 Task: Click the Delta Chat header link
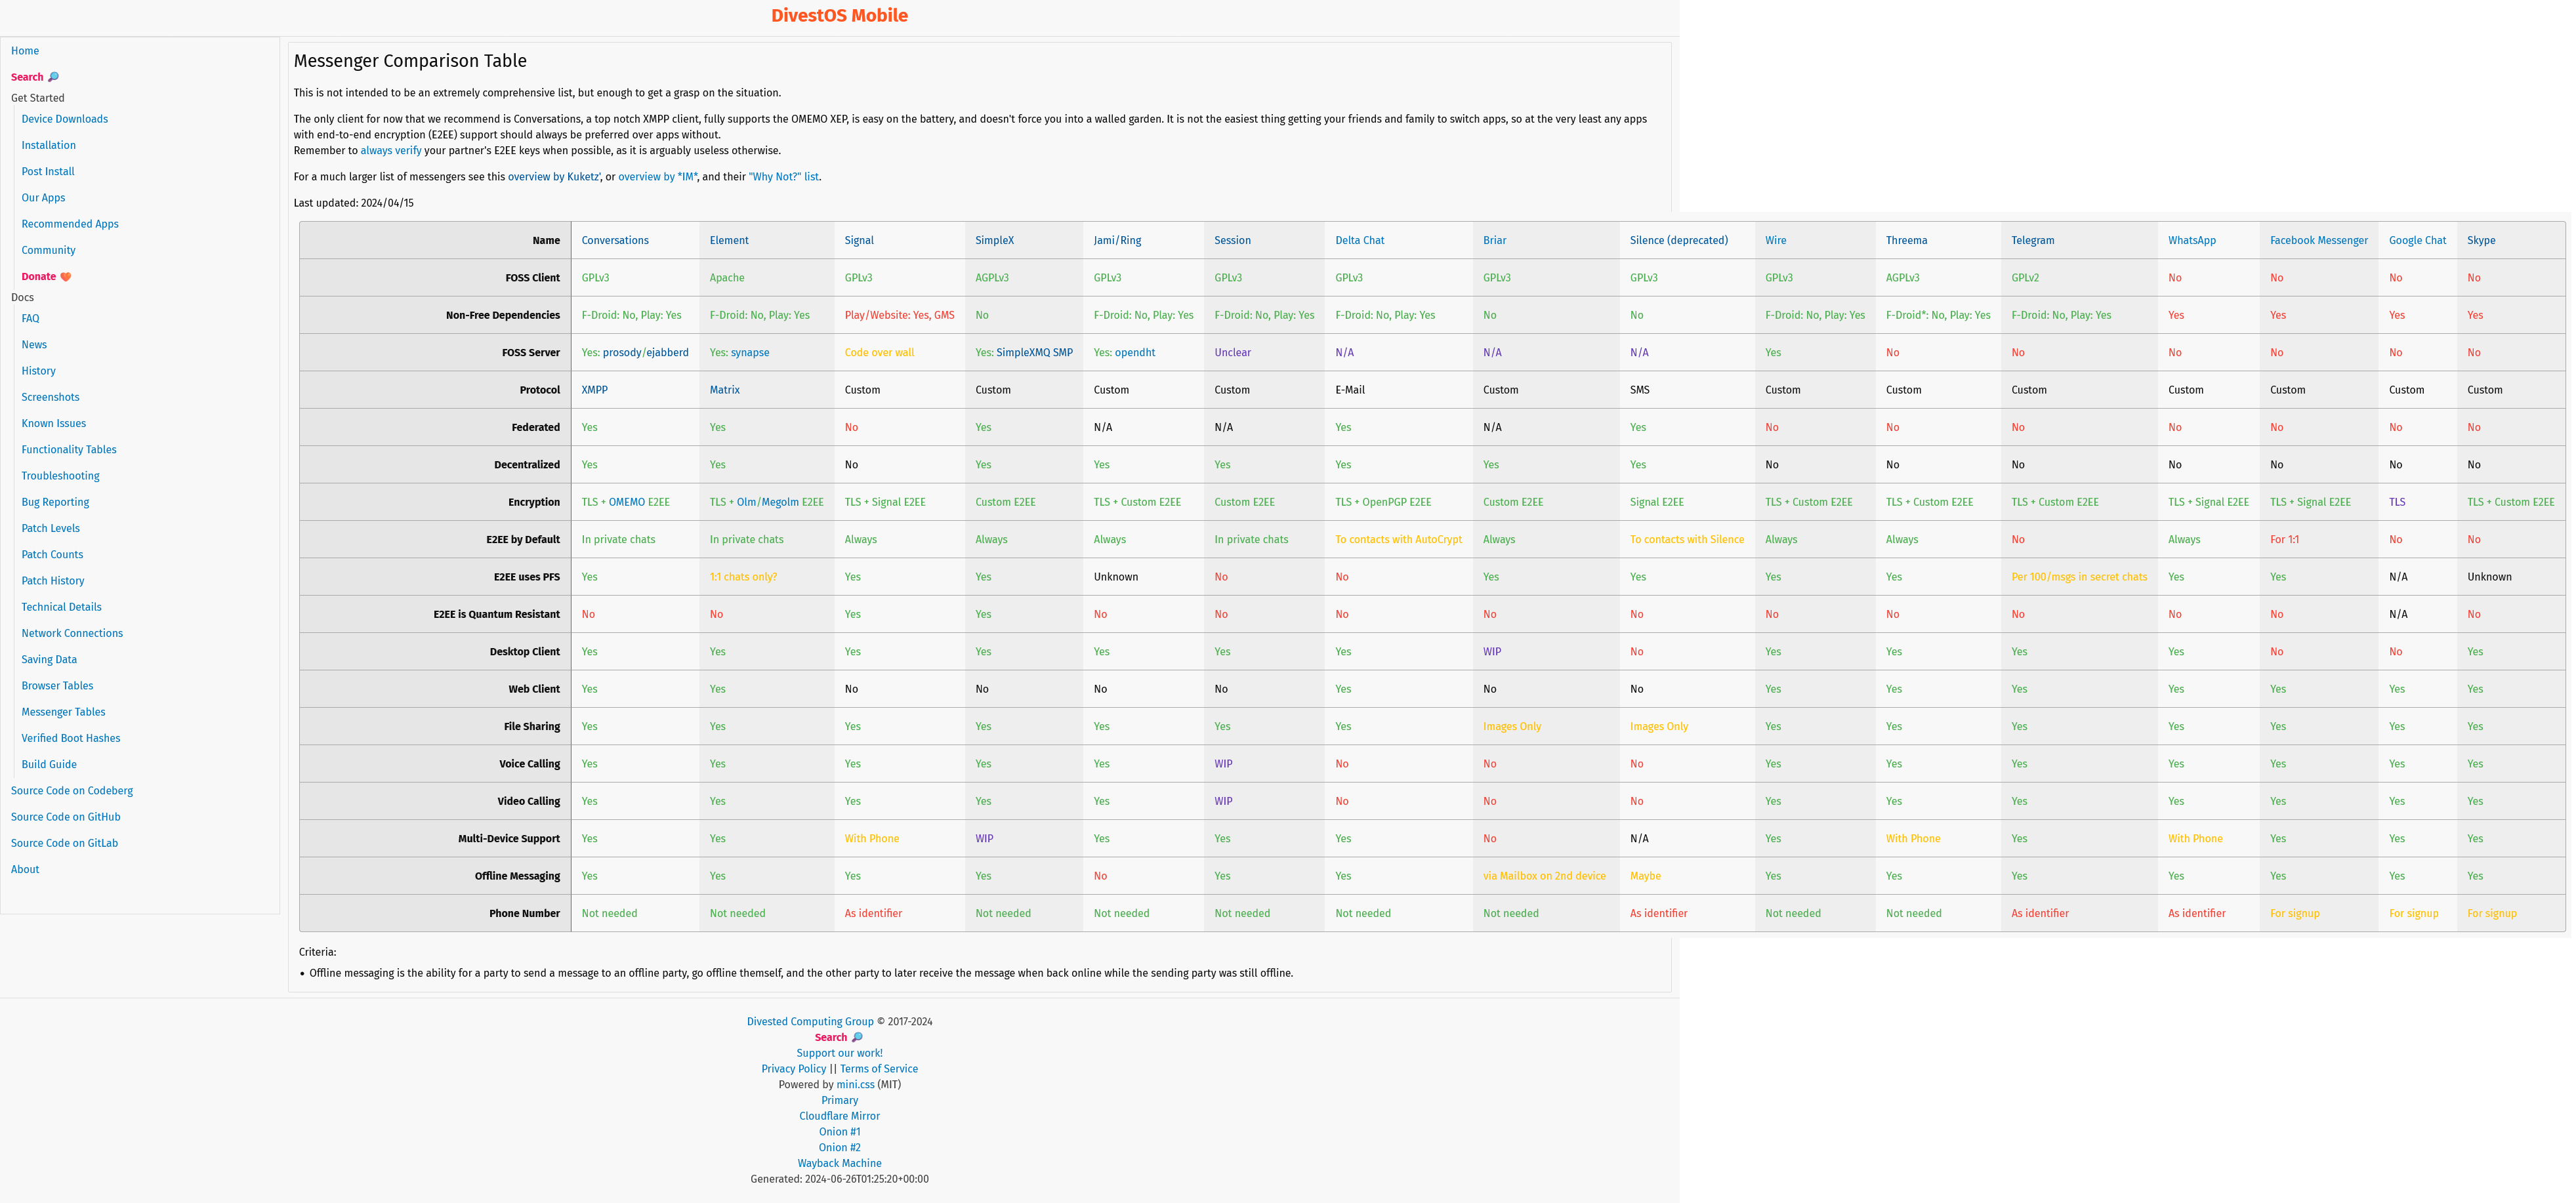click(x=1359, y=240)
